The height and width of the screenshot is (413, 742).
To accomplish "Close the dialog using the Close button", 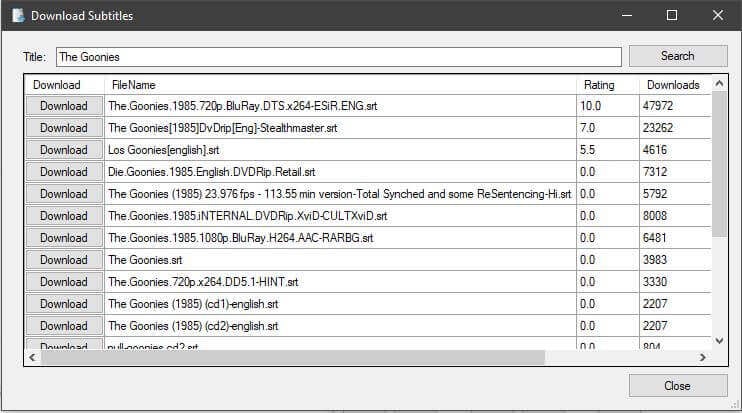I will 678,386.
